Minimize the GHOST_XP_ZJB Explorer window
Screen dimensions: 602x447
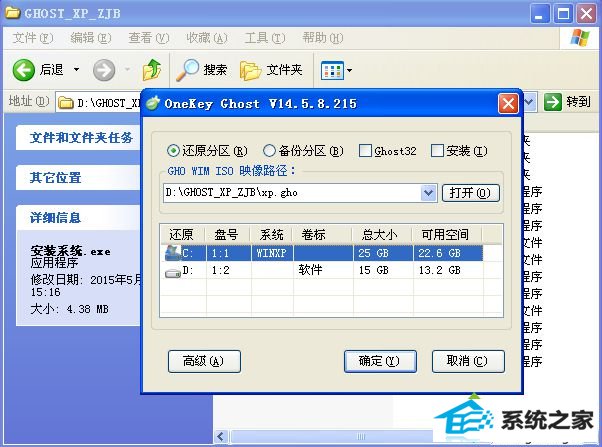[540, 14]
